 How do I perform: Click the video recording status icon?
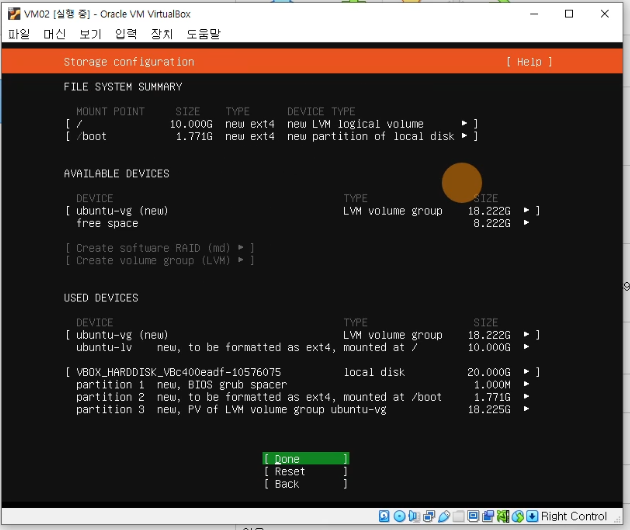[488, 516]
